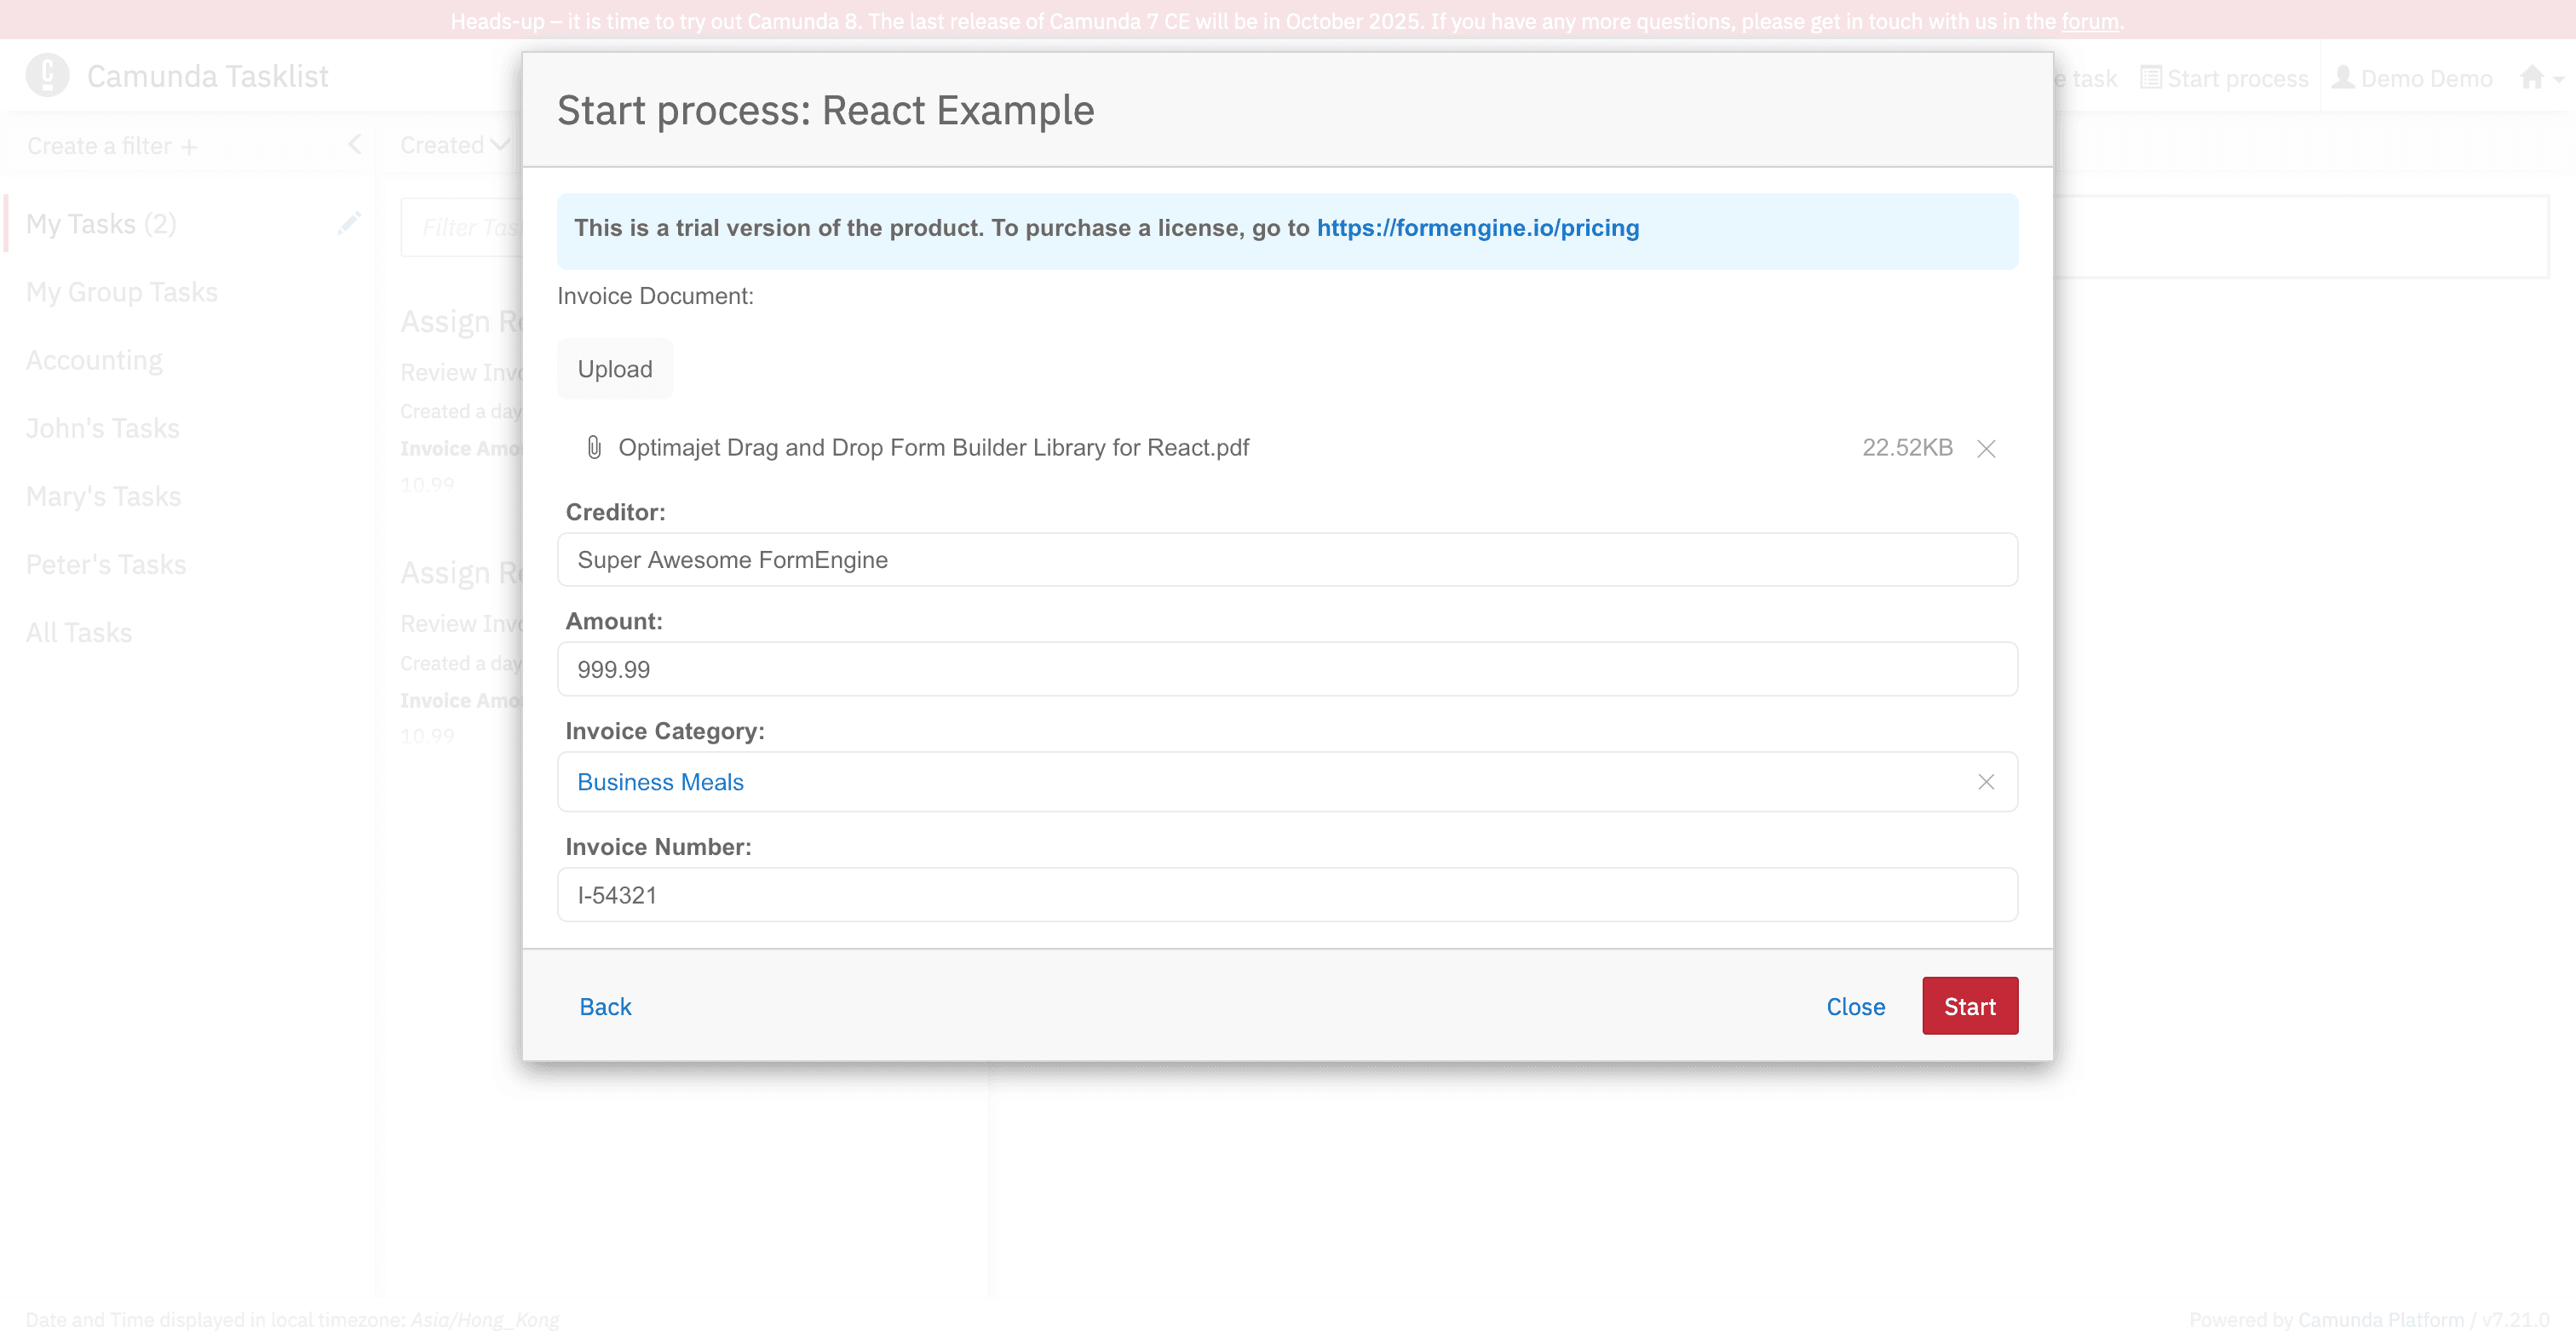Click the Back link in the dialog

tap(605, 1006)
